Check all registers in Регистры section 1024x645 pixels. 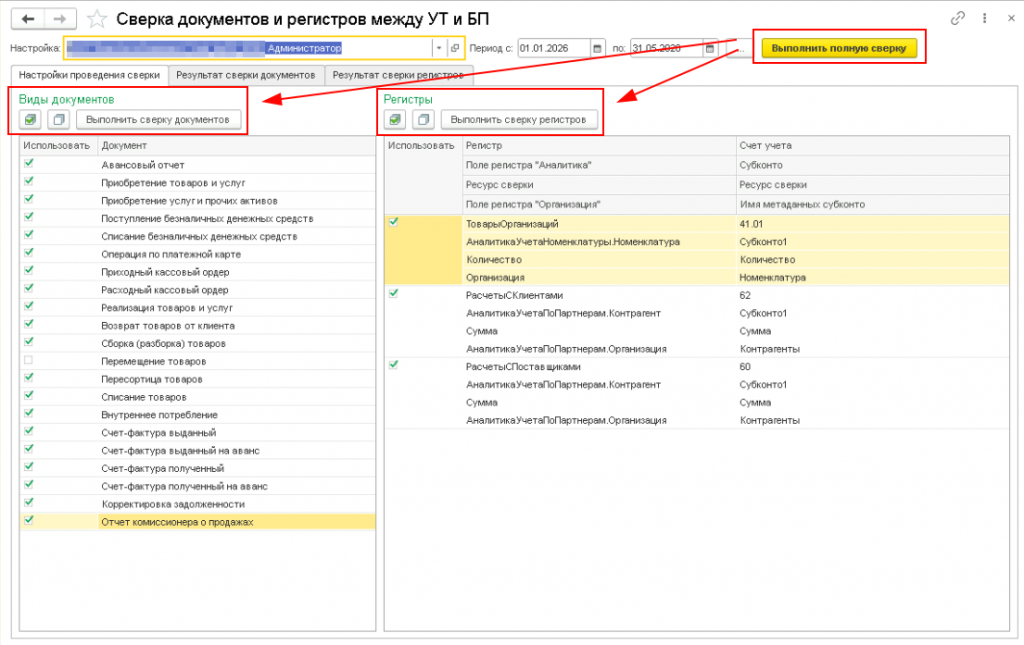pyautogui.click(x=394, y=119)
